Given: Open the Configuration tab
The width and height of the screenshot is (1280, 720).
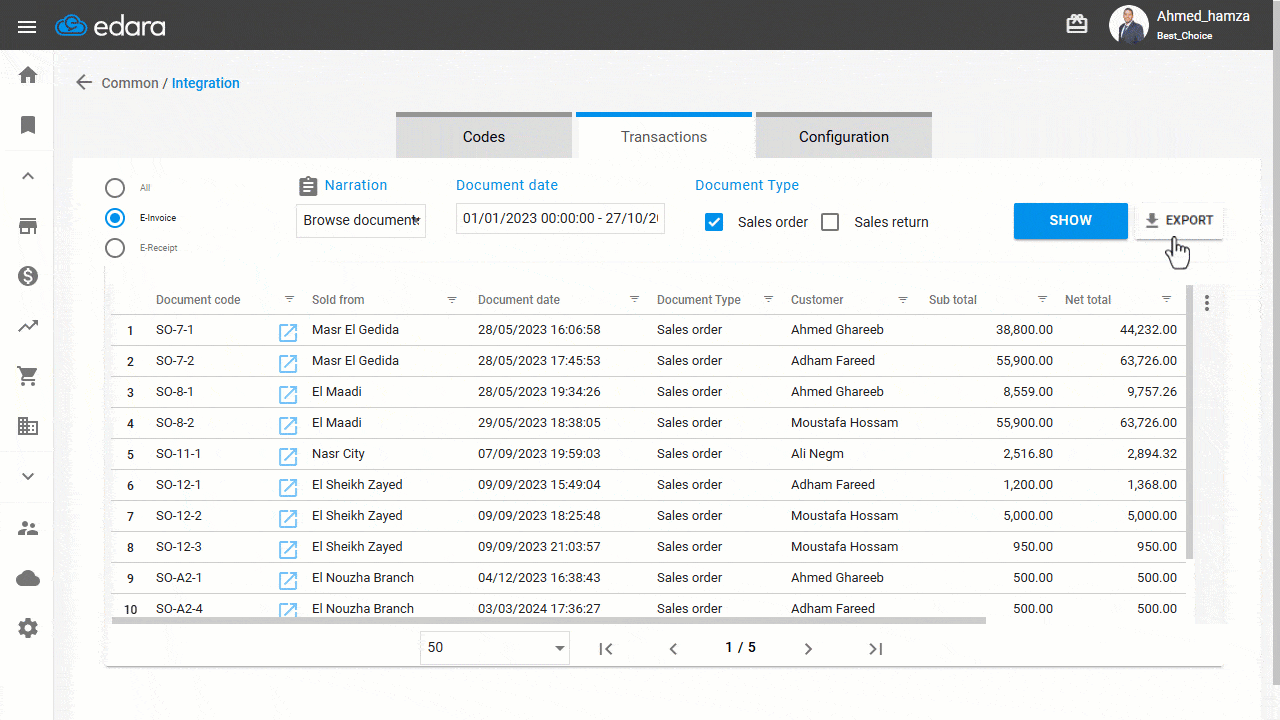Looking at the screenshot, I should point(843,135).
